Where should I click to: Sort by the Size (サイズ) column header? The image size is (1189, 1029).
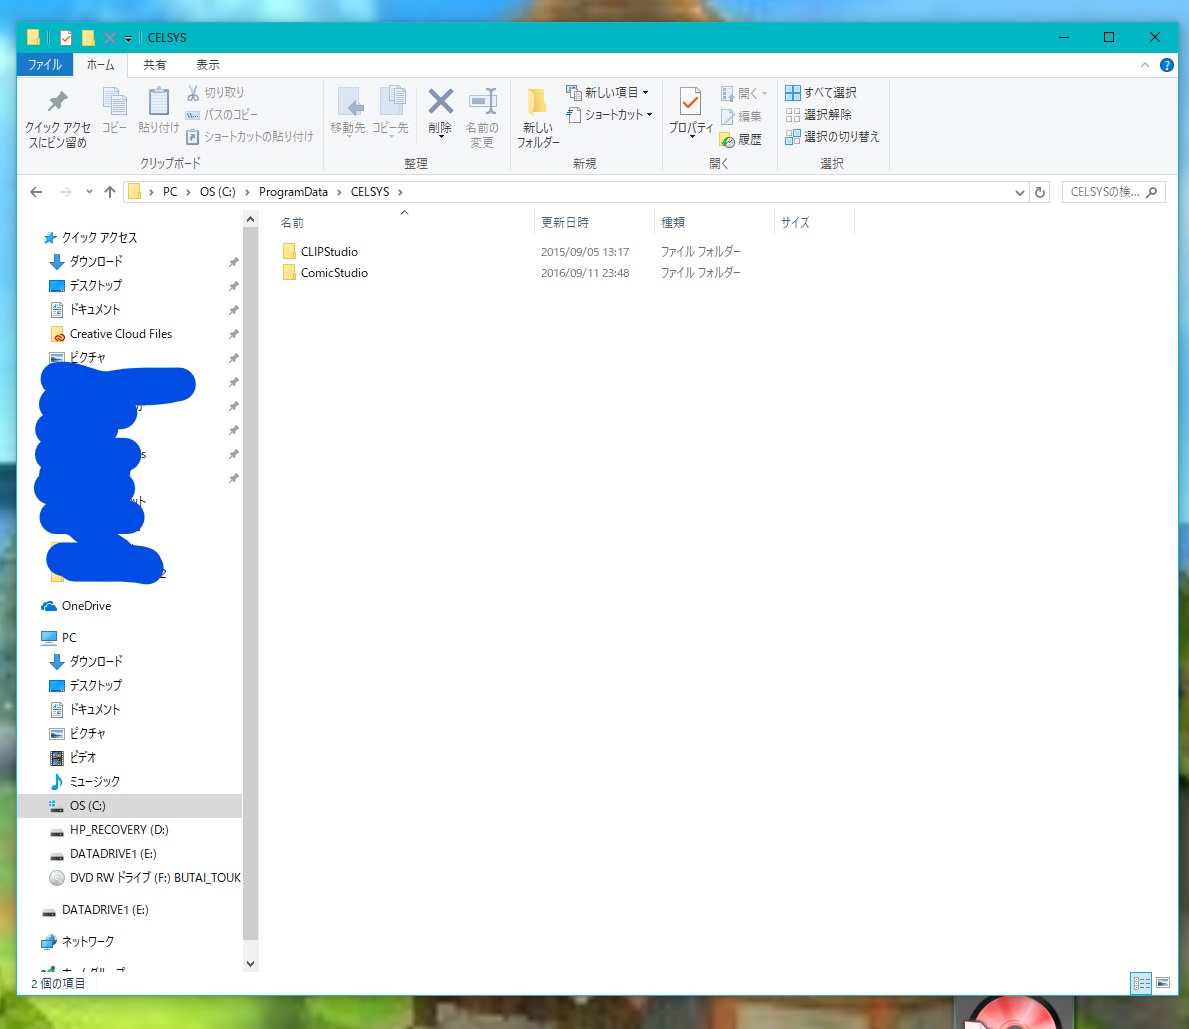click(795, 223)
